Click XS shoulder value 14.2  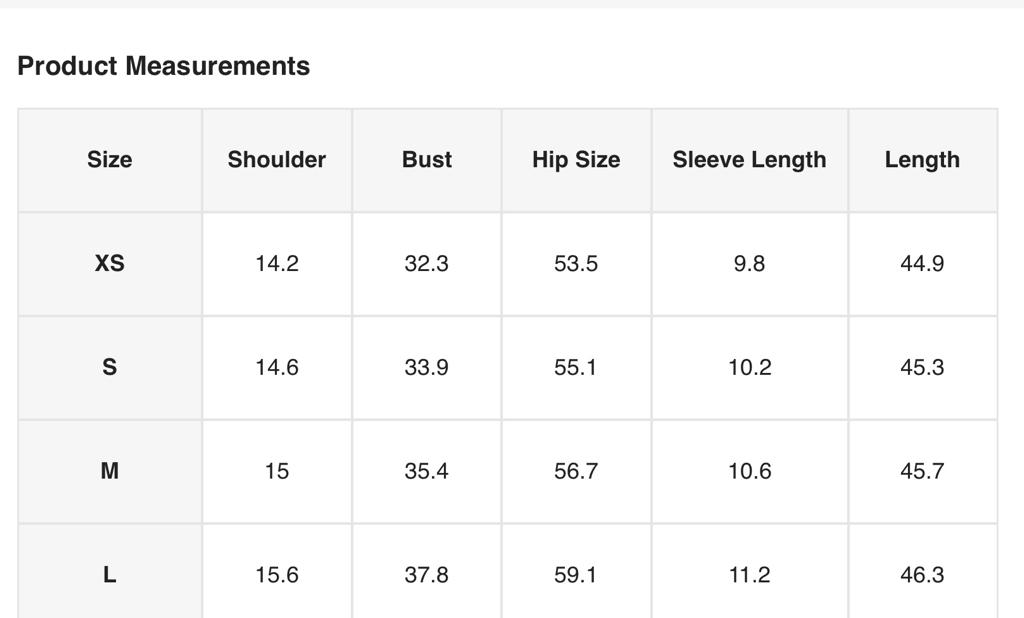pyautogui.click(x=277, y=264)
